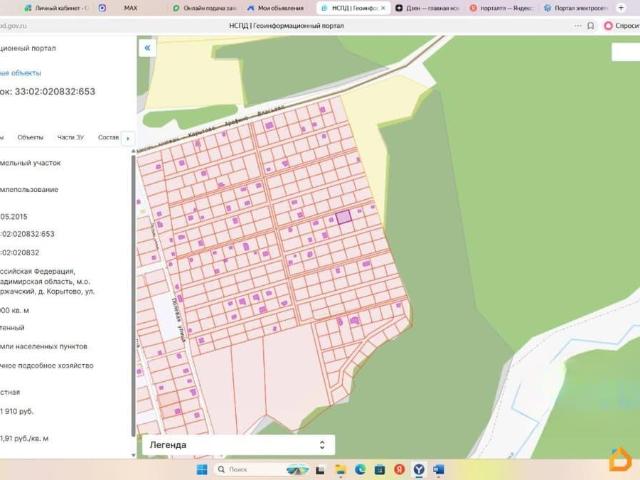Viewport: 640px width, 480px height.
Task: Switch to the 'Личный кабинет' browser tab
Action: tap(56, 8)
